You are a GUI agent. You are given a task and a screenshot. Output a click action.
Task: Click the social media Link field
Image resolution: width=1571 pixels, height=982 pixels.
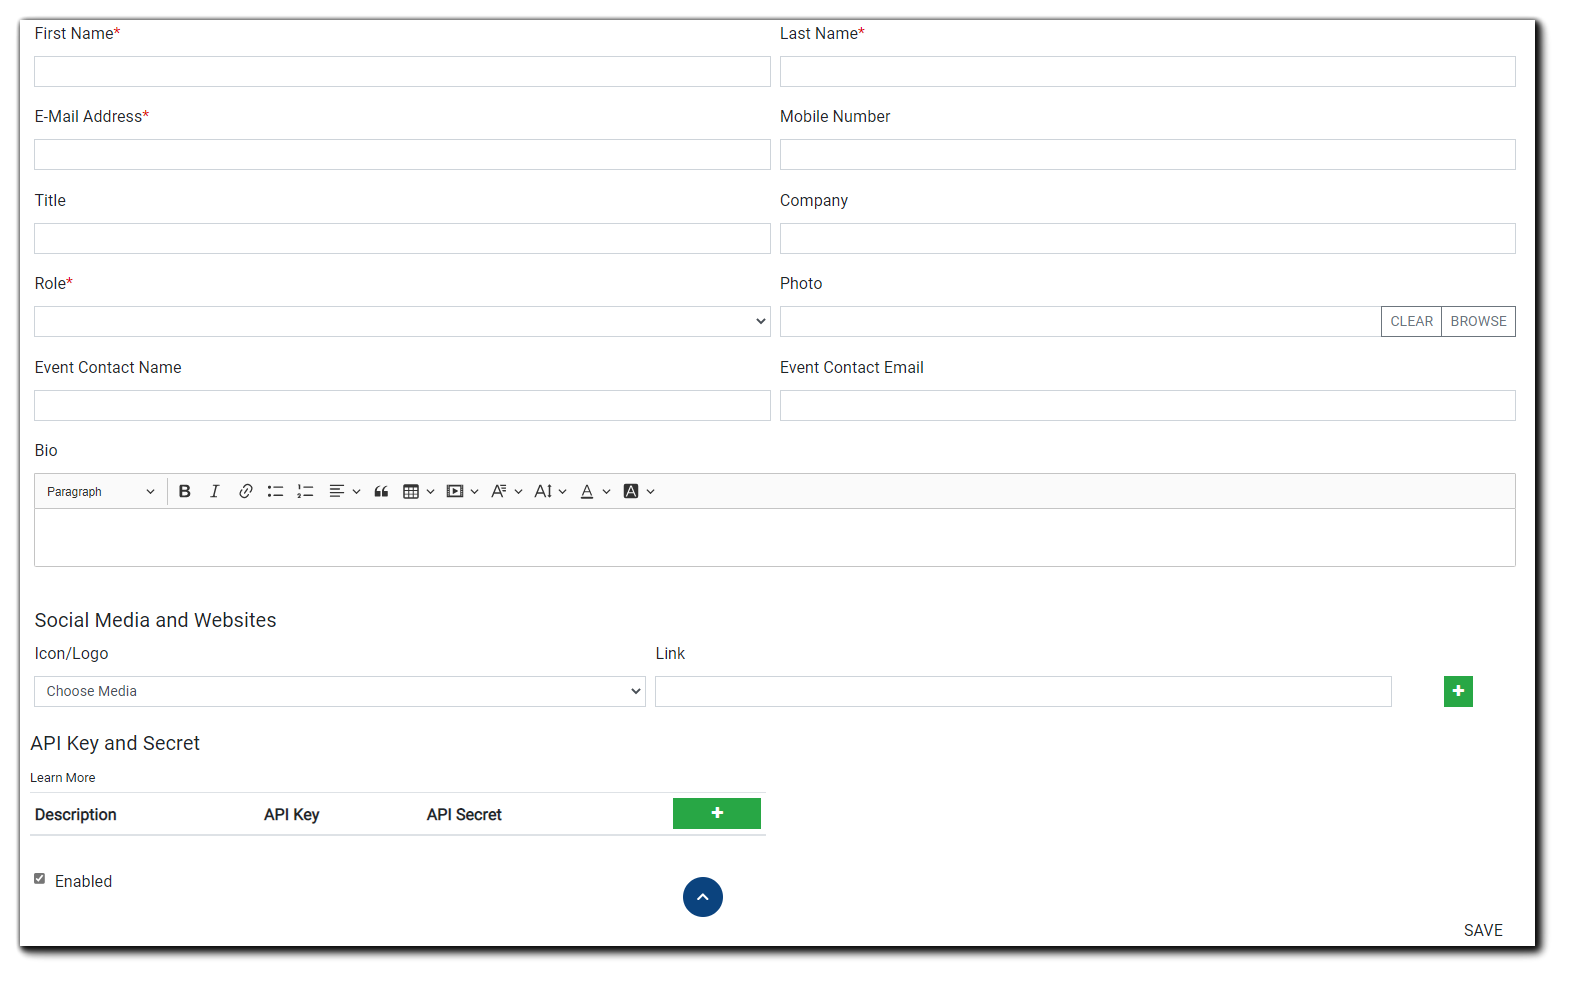pos(1023,691)
